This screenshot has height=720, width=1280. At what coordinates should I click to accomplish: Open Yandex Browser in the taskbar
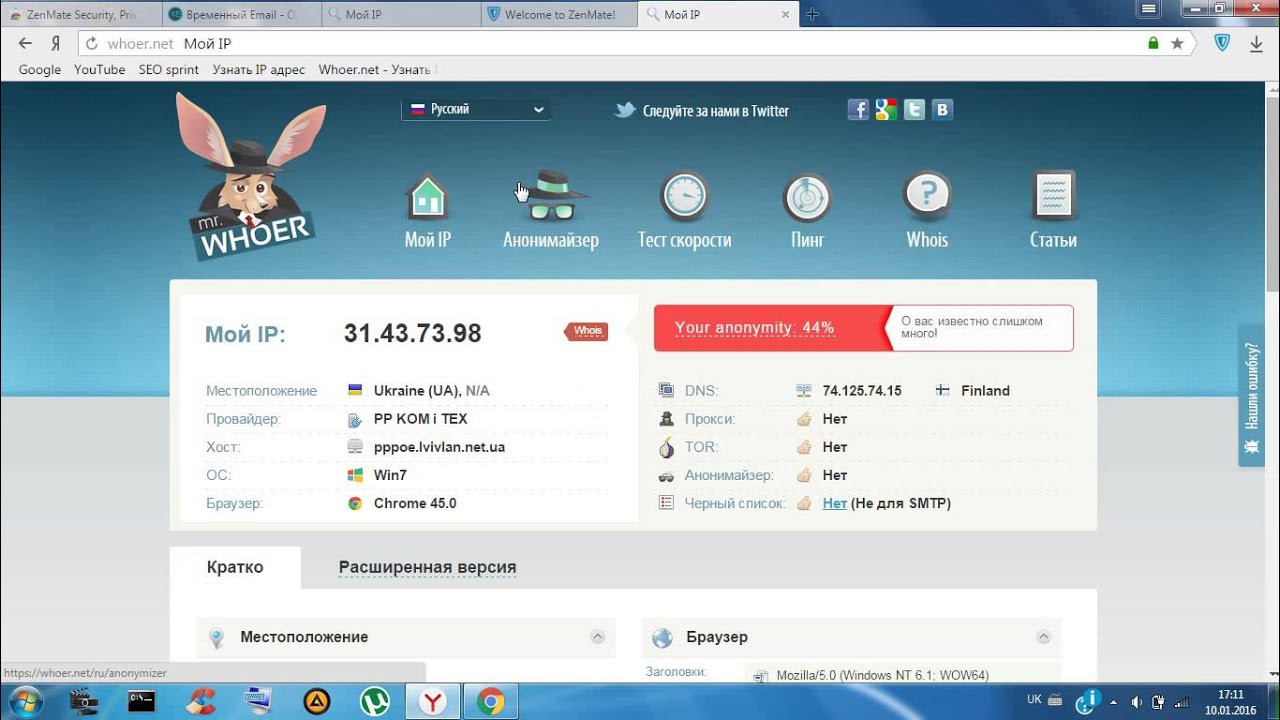point(433,702)
